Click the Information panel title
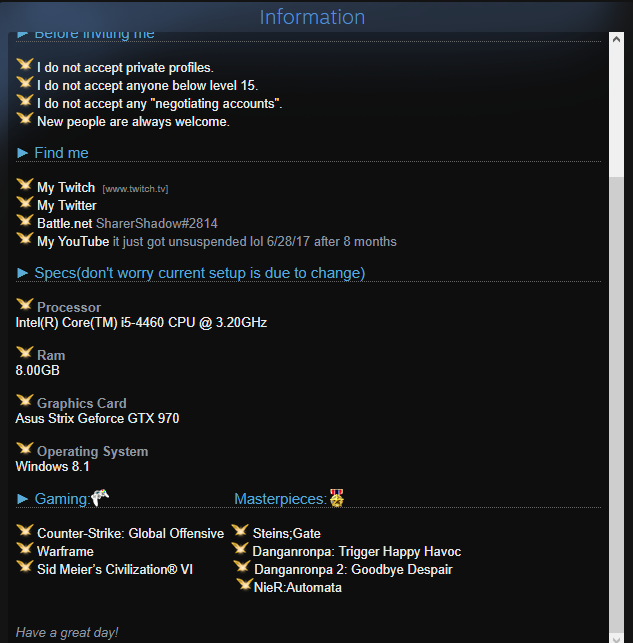This screenshot has width=633, height=643. pos(312,17)
